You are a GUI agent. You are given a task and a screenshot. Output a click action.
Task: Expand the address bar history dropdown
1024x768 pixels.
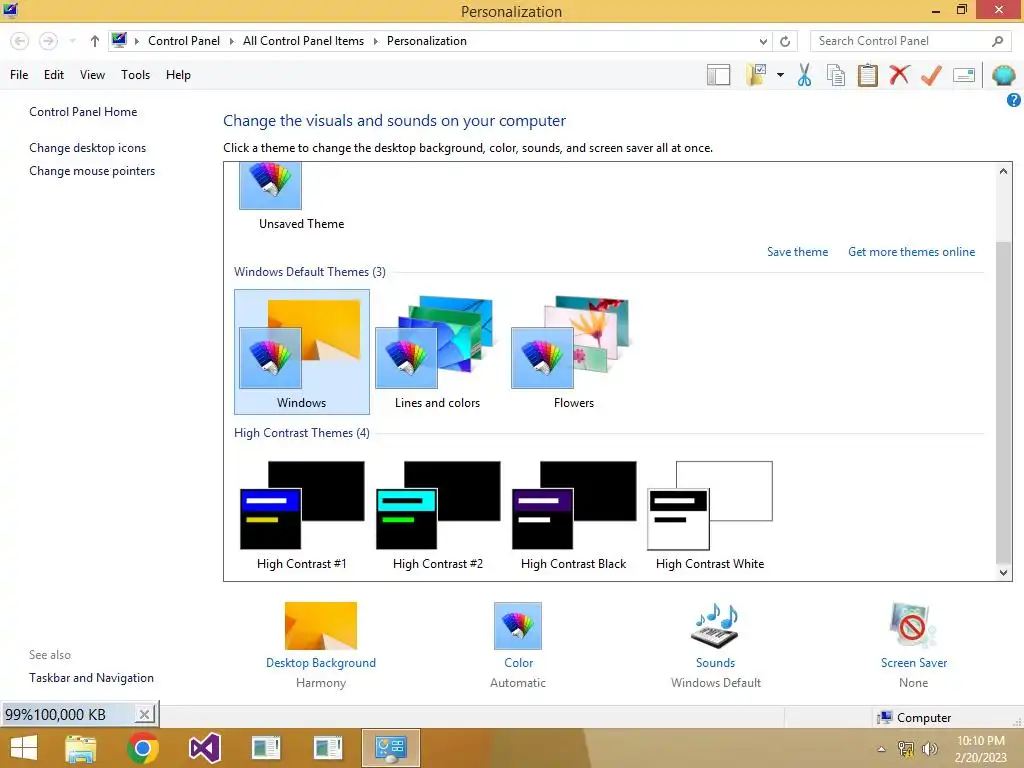[x=763, y=41]
